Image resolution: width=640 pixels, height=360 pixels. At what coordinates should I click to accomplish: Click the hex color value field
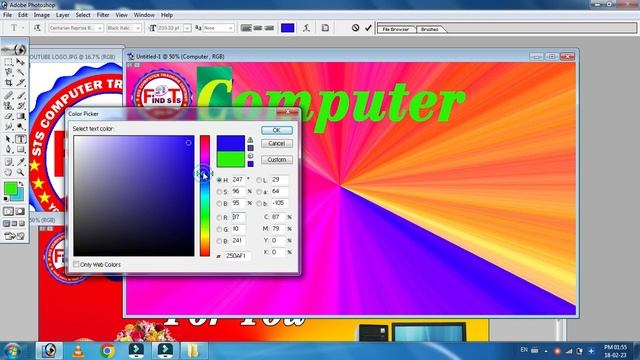pyautogui.click(x=238, y=256)
